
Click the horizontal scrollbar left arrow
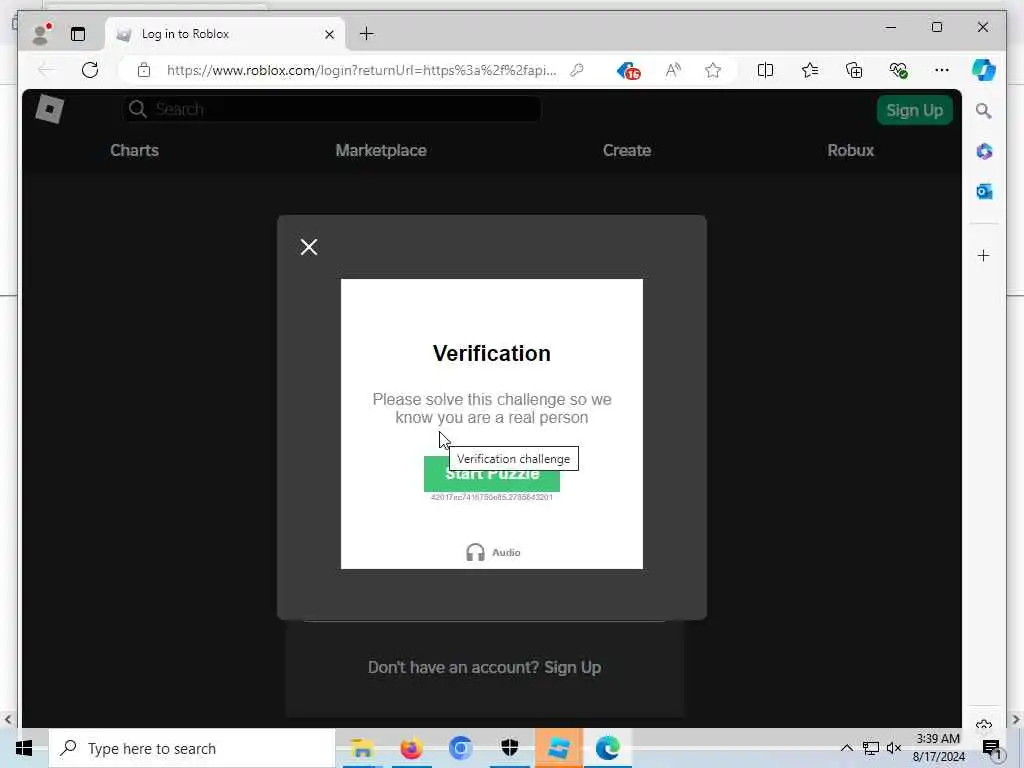(x=8, y=720)
